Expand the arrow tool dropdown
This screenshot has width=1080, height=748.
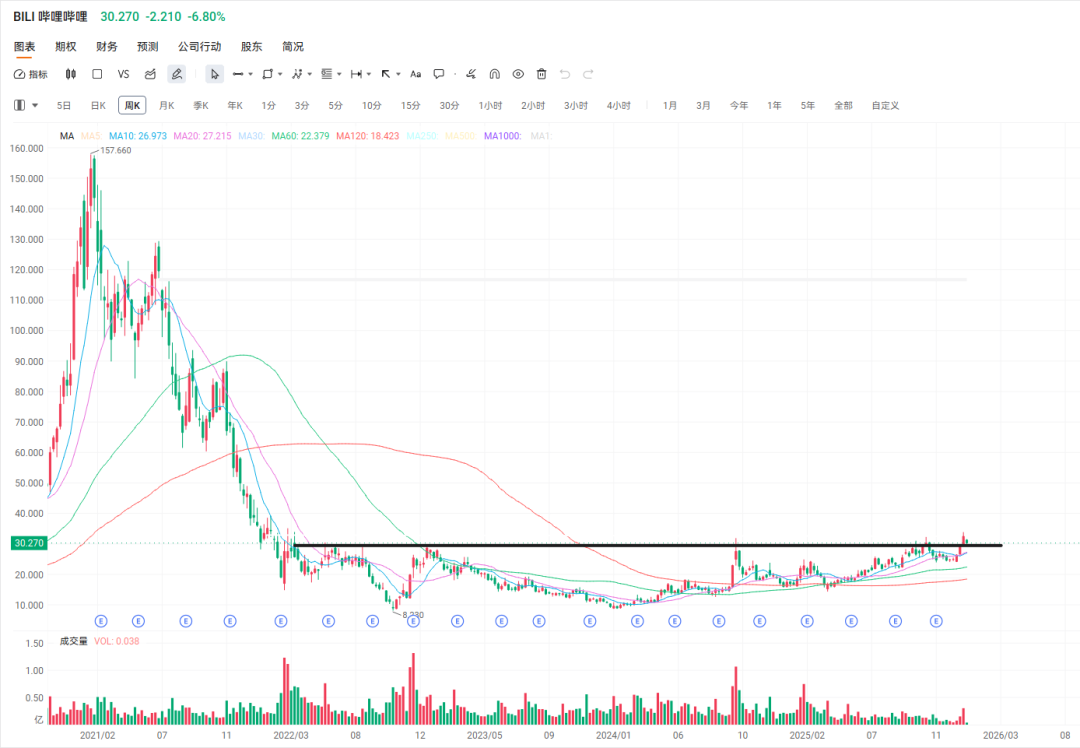point(399,74)
